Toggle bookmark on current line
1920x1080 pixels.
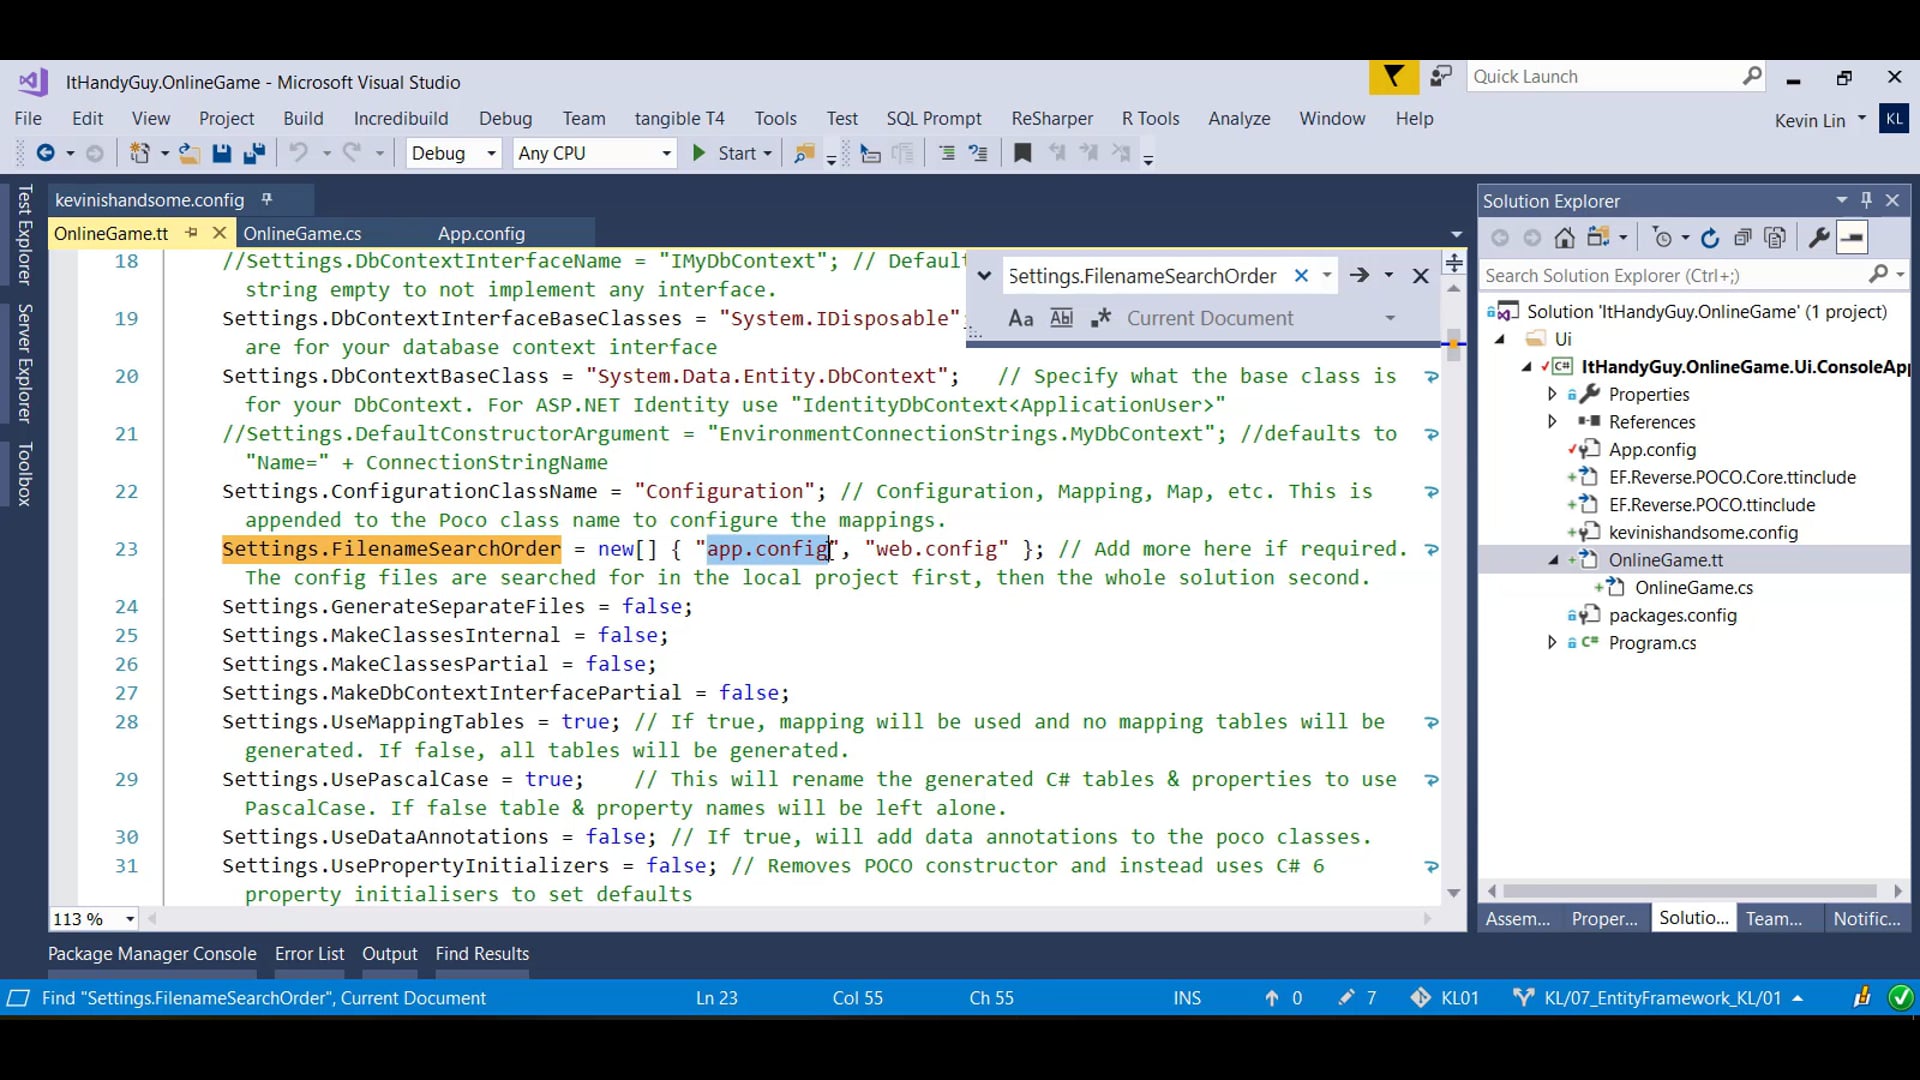(1022, 153)
